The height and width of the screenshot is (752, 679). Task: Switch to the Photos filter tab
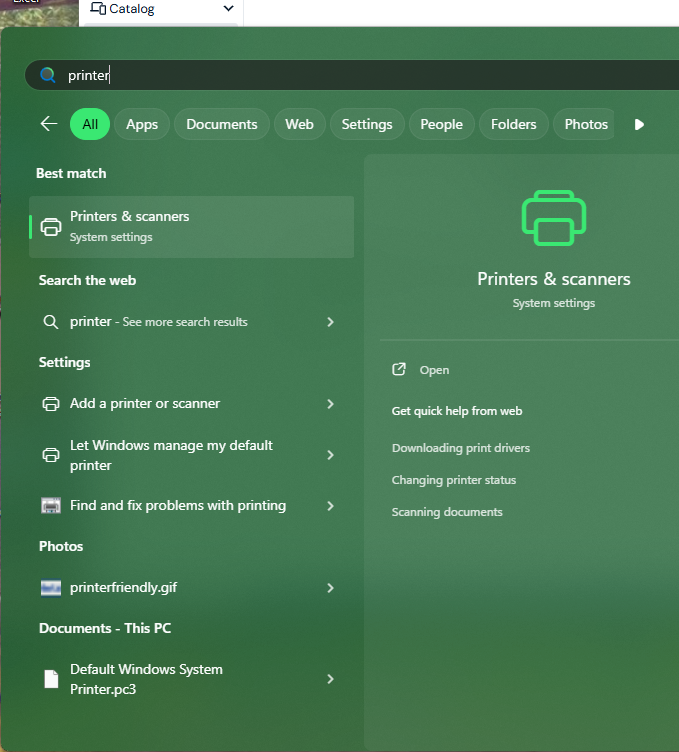click(x=584, y=124)
